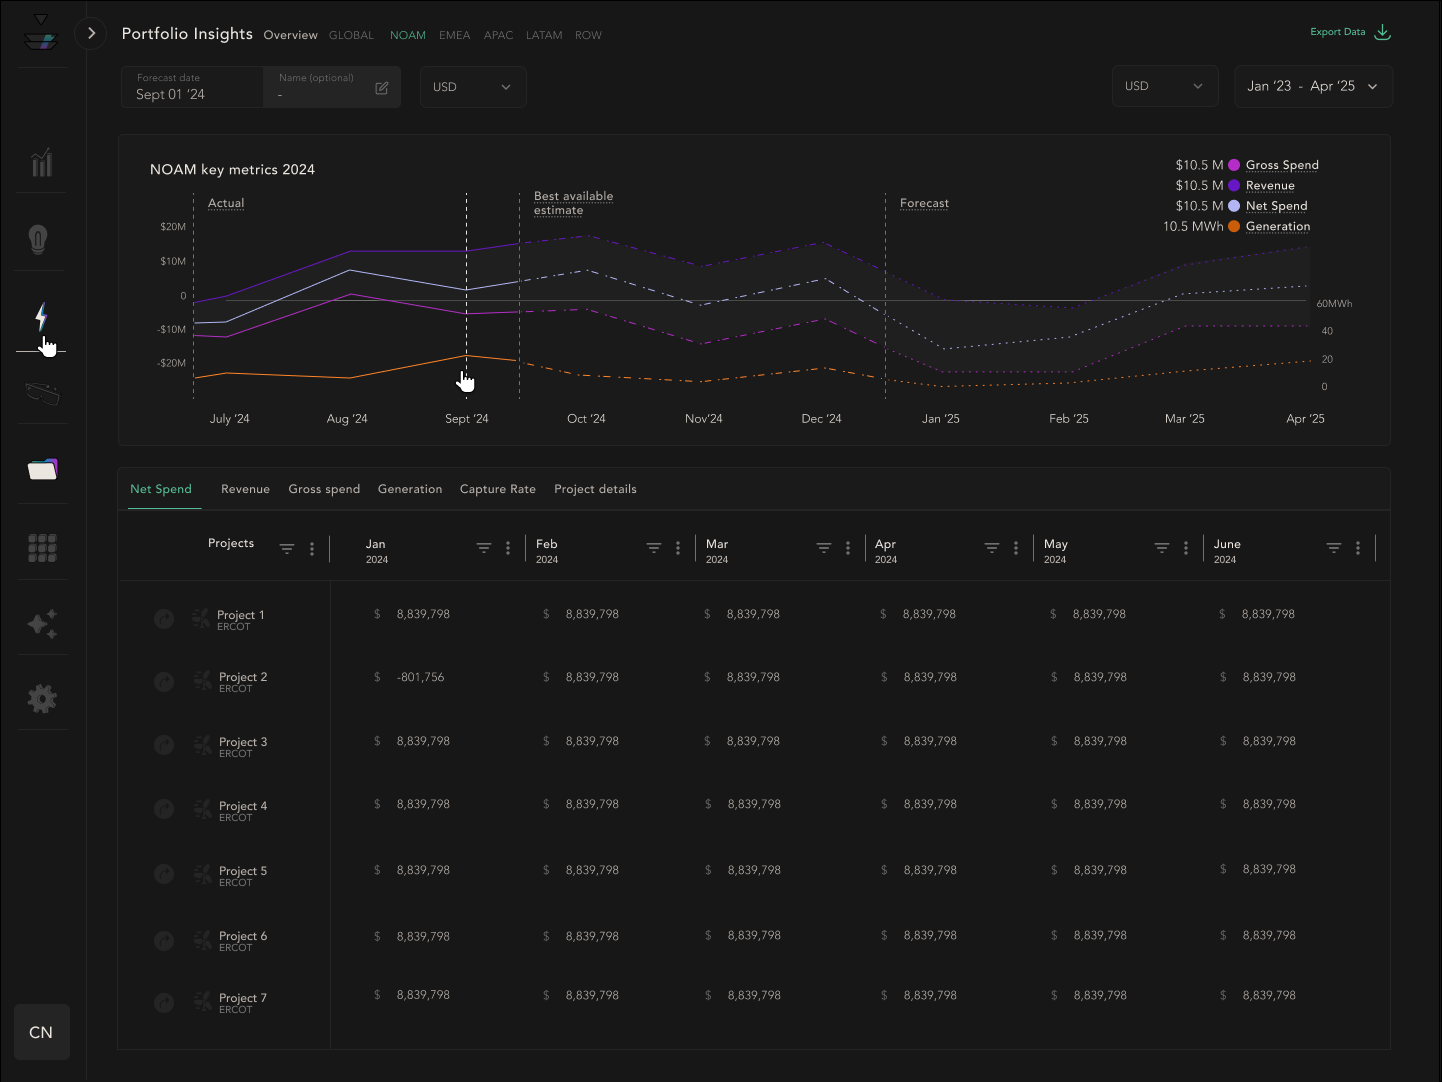Switch to the Generation tab
1442x1082 pixels.
[x=410, y=489]
